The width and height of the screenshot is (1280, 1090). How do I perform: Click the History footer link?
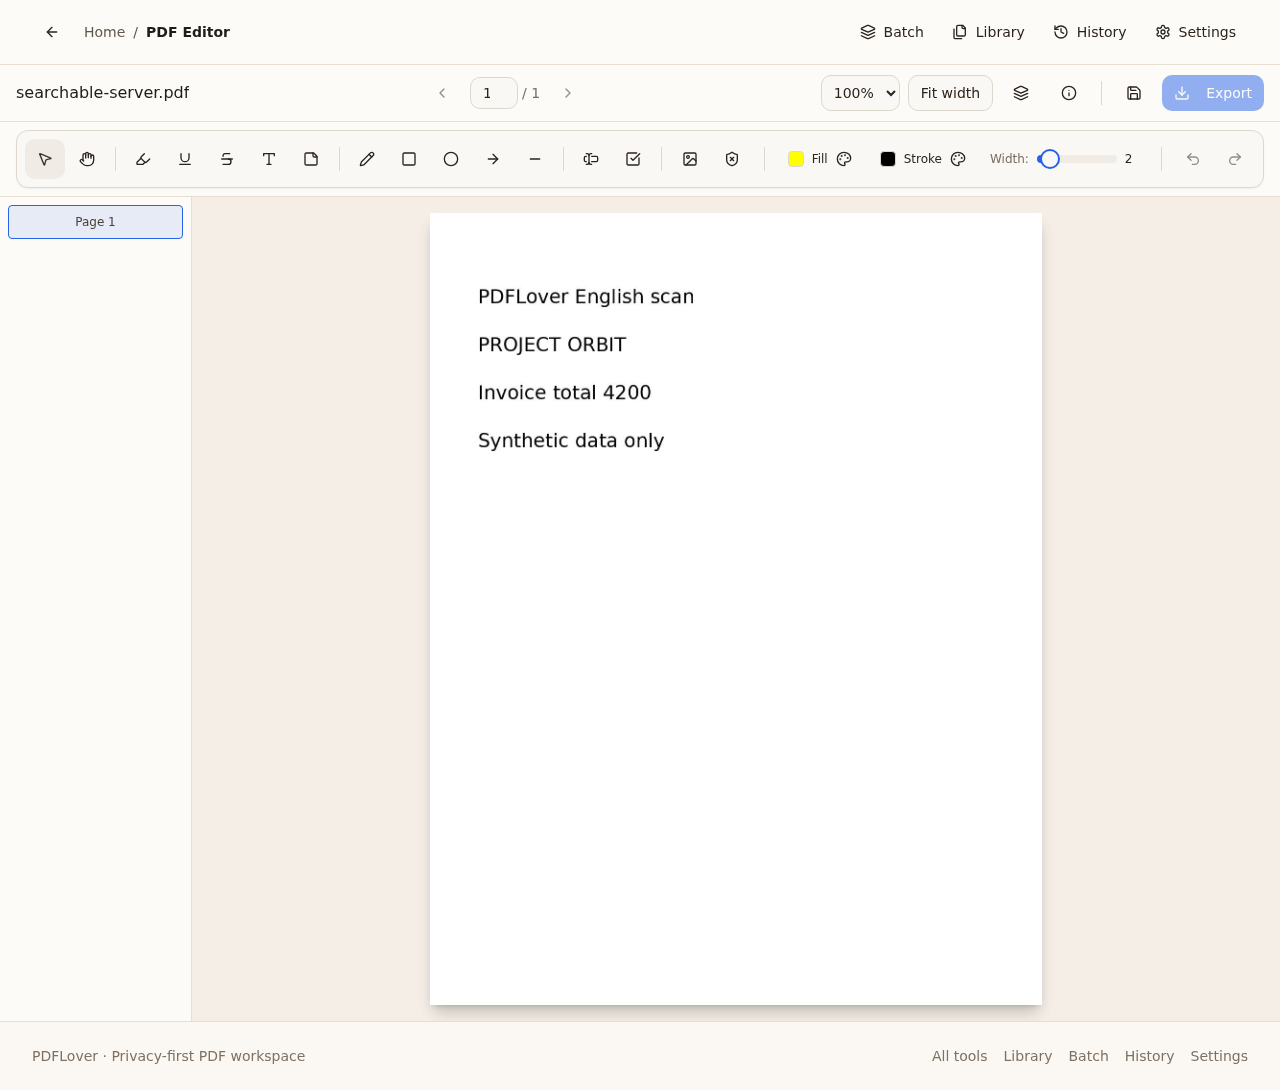point(1149,1056)
